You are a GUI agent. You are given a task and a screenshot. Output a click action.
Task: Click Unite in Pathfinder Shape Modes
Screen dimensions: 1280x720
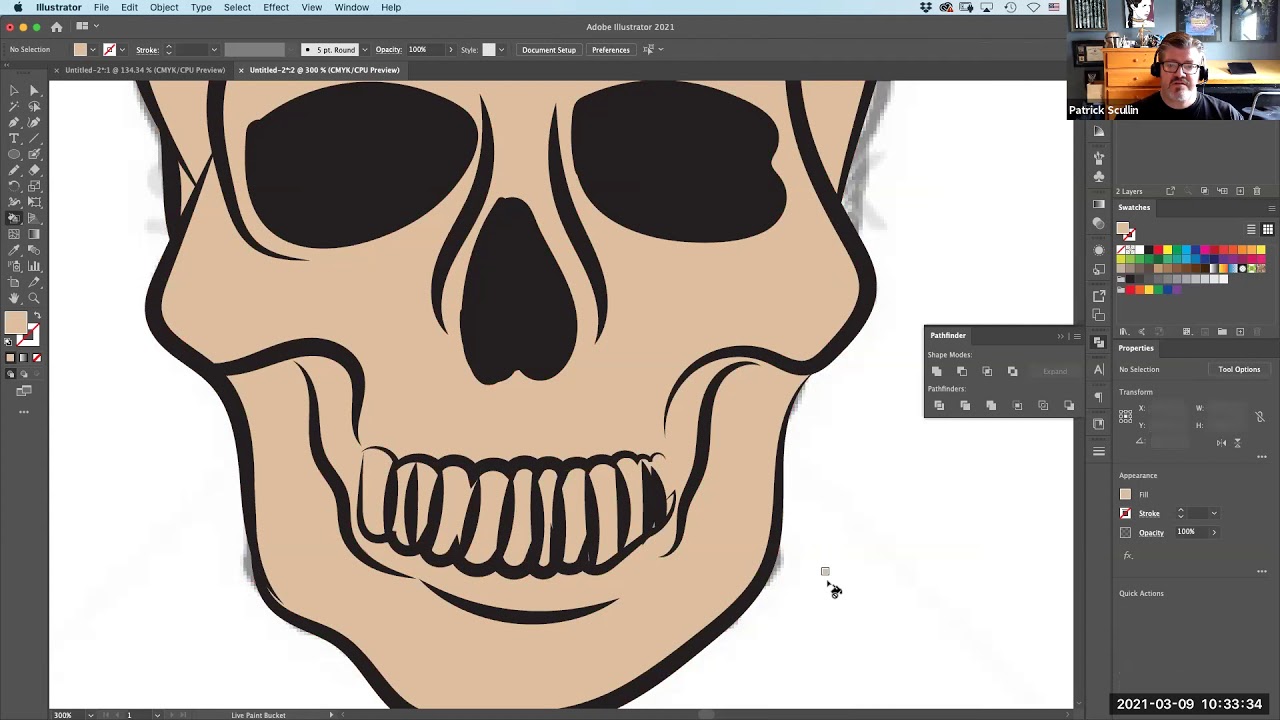(x=937, y=371)
